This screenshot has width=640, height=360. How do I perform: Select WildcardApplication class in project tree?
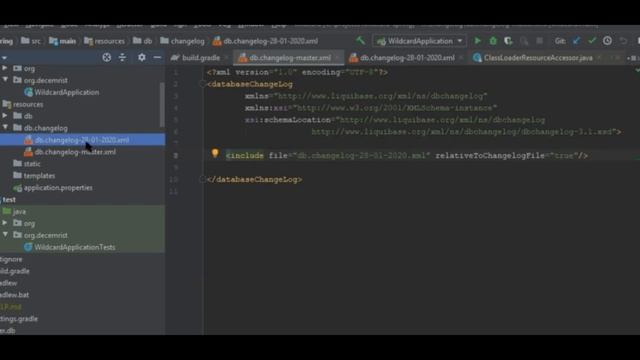pyautogui.click(x=67, y=92)
